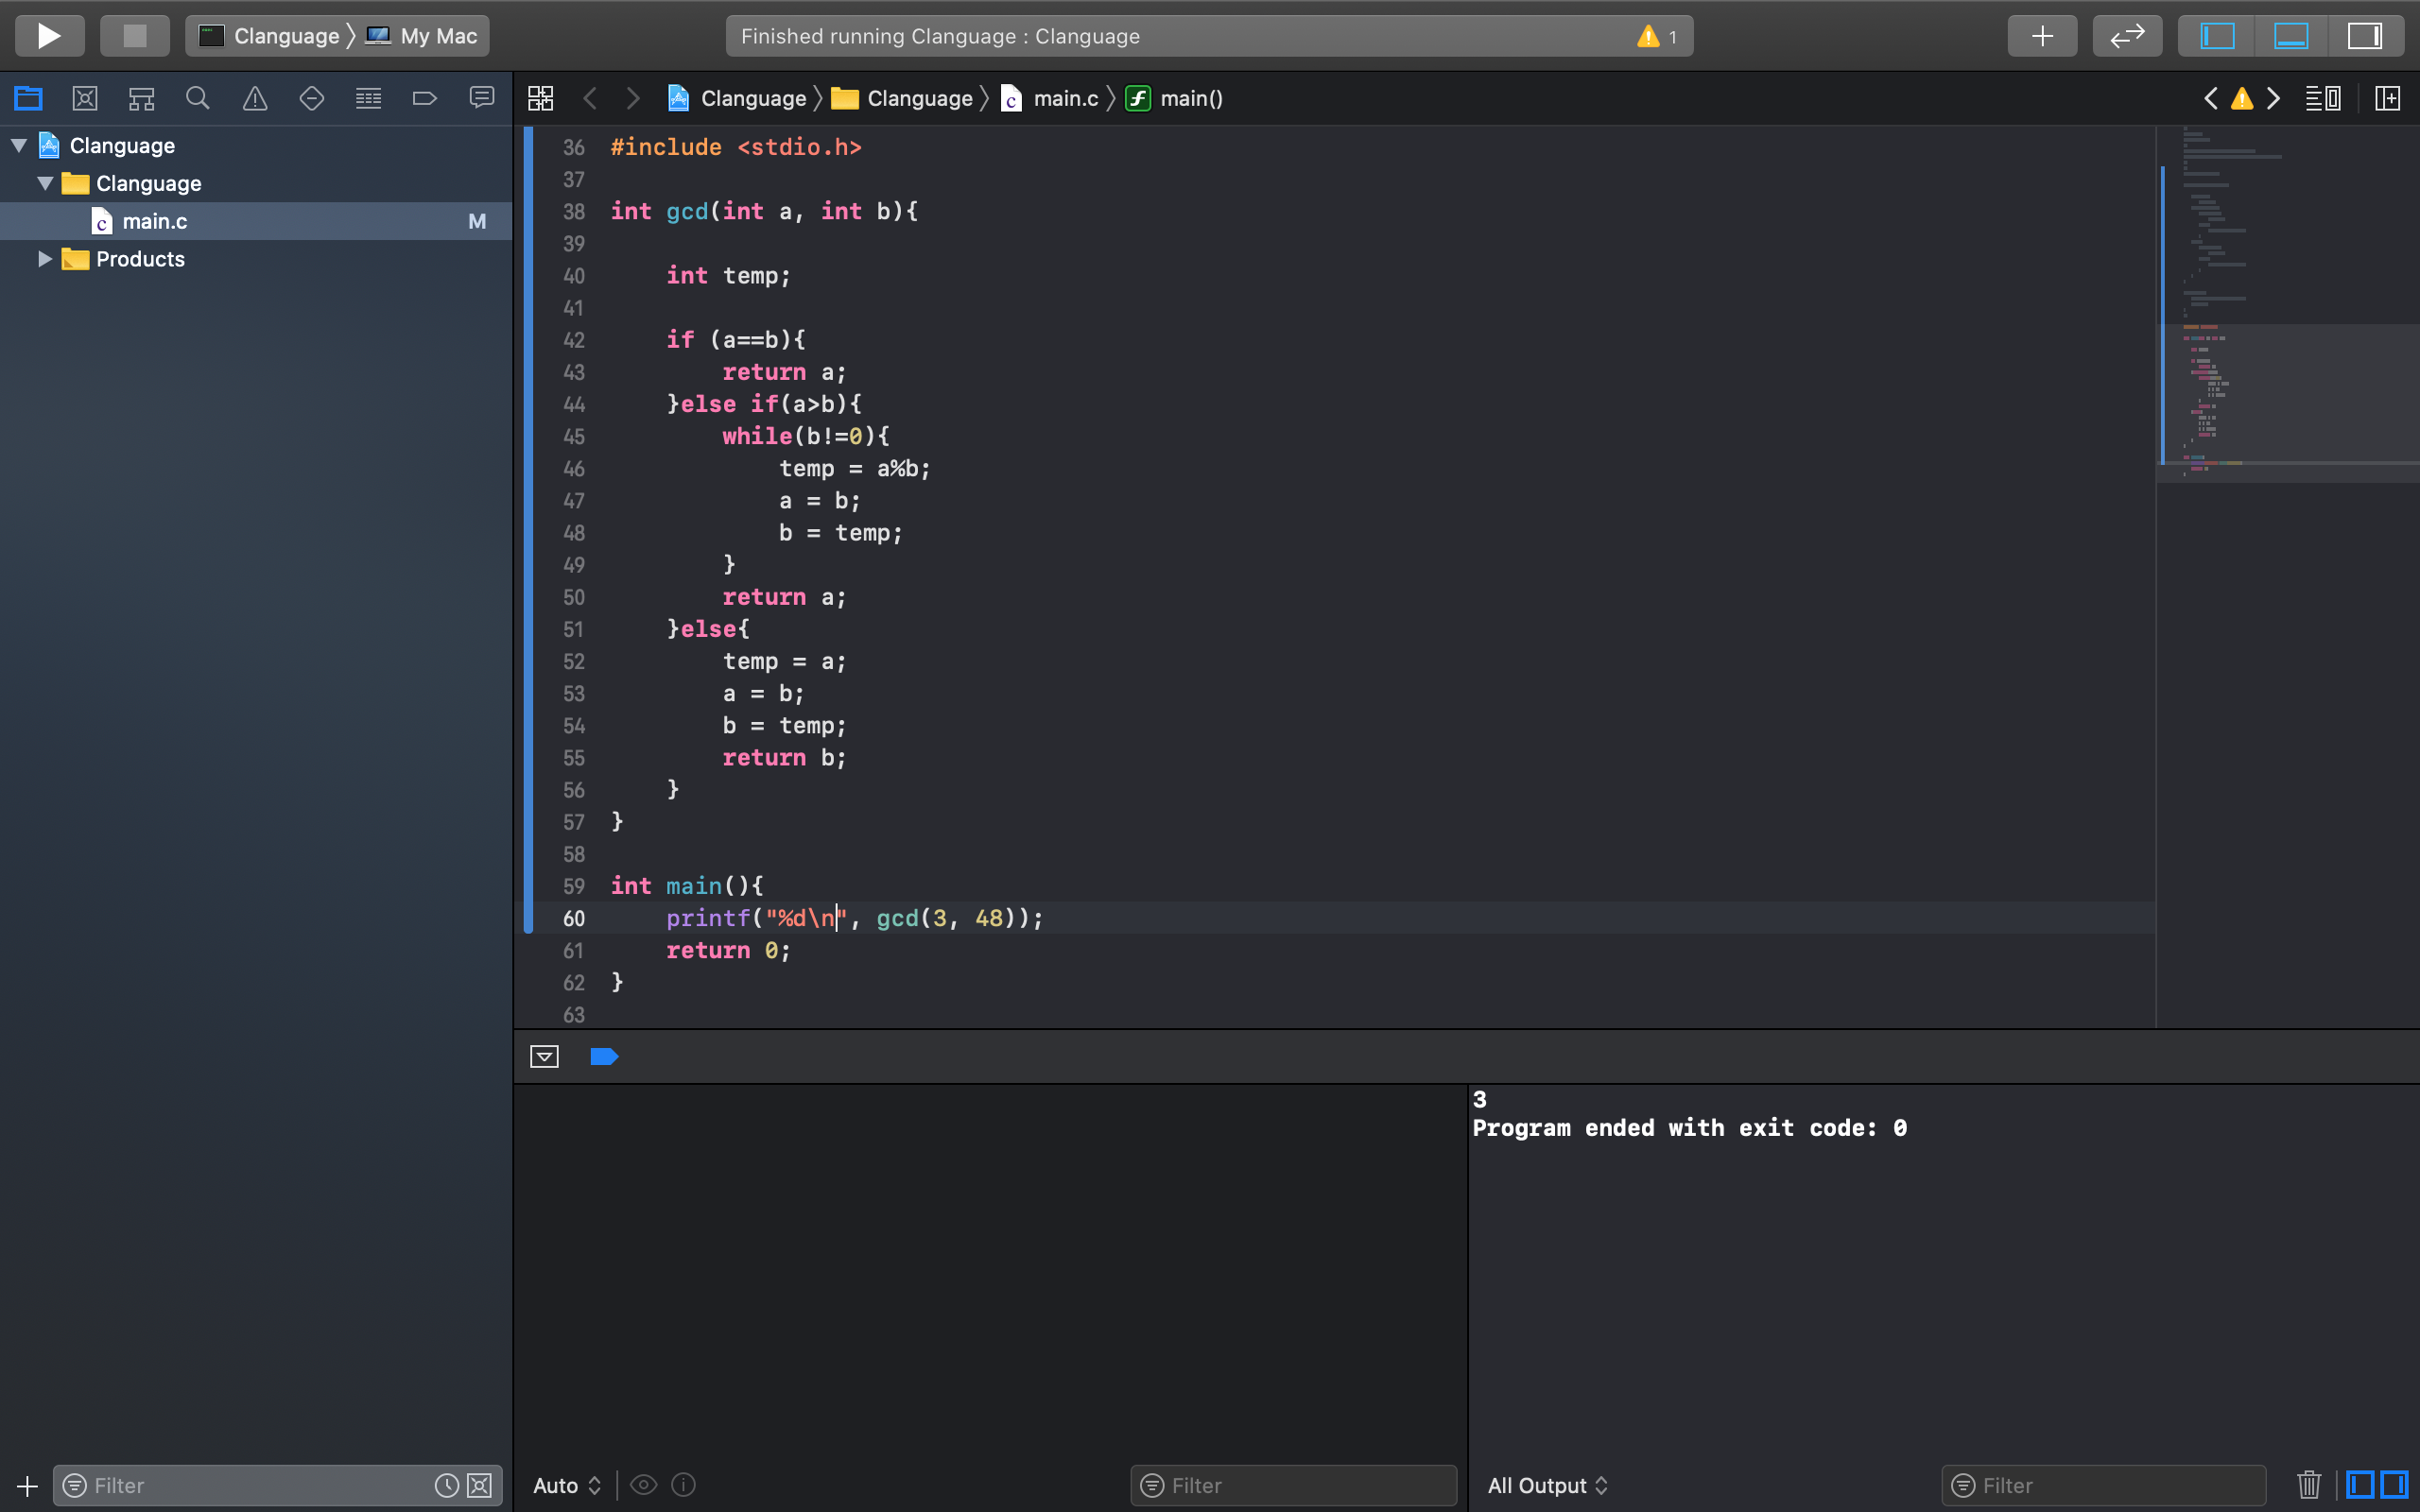2420x1512 pixels.
Task: Collapse the Clanguage project root
Action: 19,146
